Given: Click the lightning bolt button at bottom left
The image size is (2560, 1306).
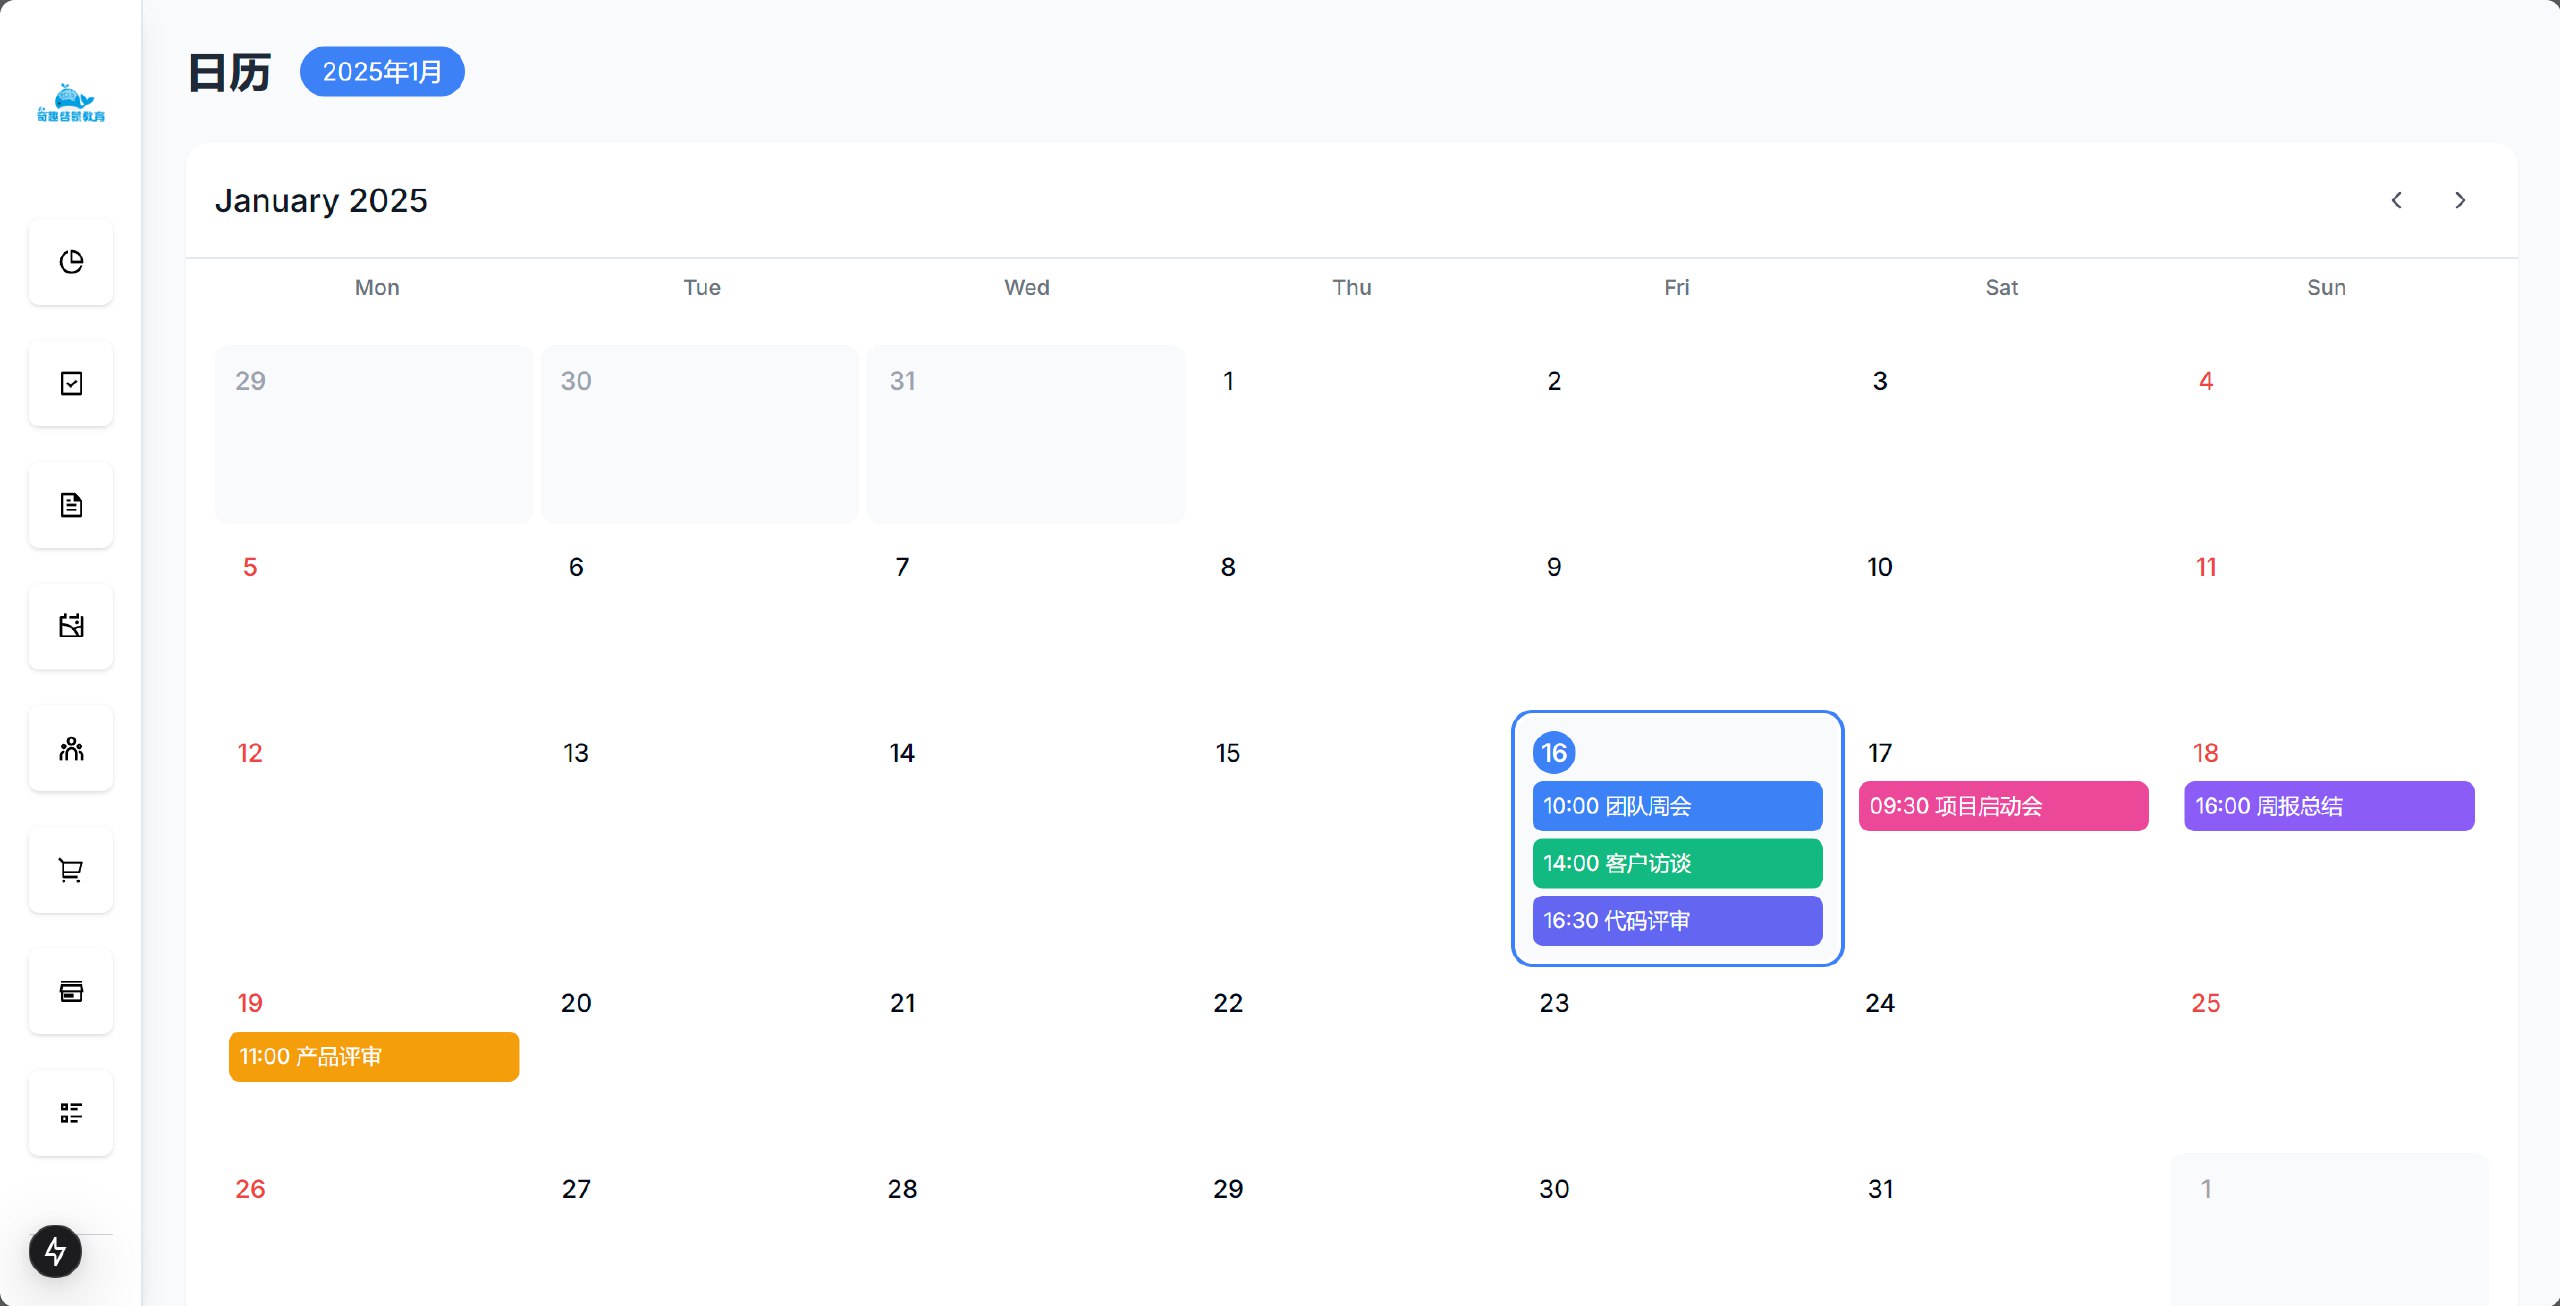Looking at the screenshot, I should [55, 1250].
